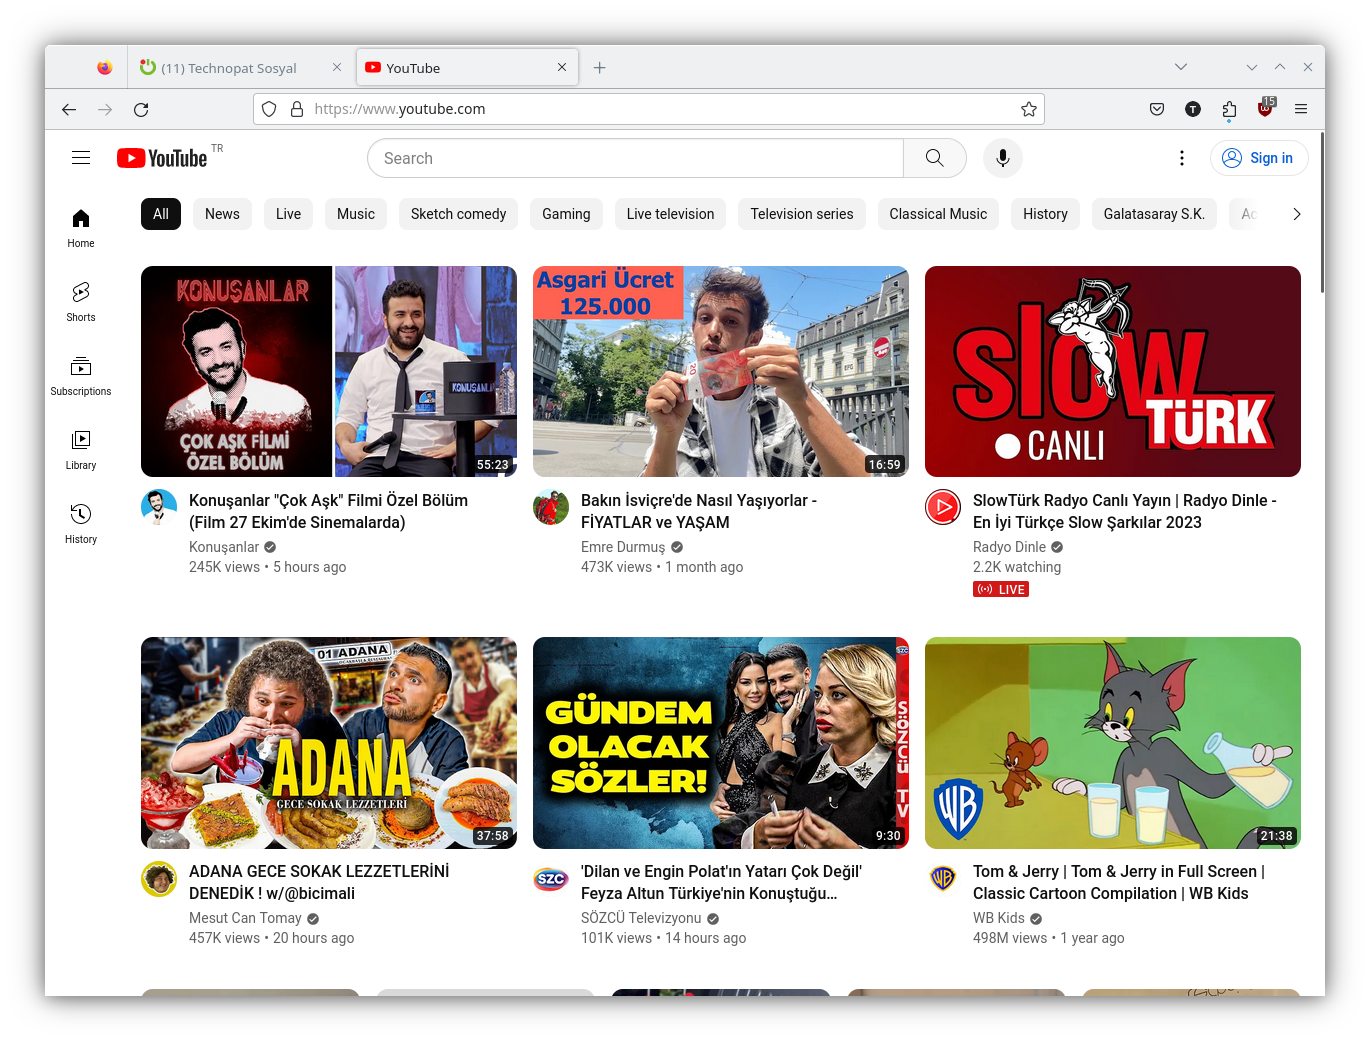Filter videos by Live chip
This screenshot has height=1041, width=1370.
click(288, 214)
